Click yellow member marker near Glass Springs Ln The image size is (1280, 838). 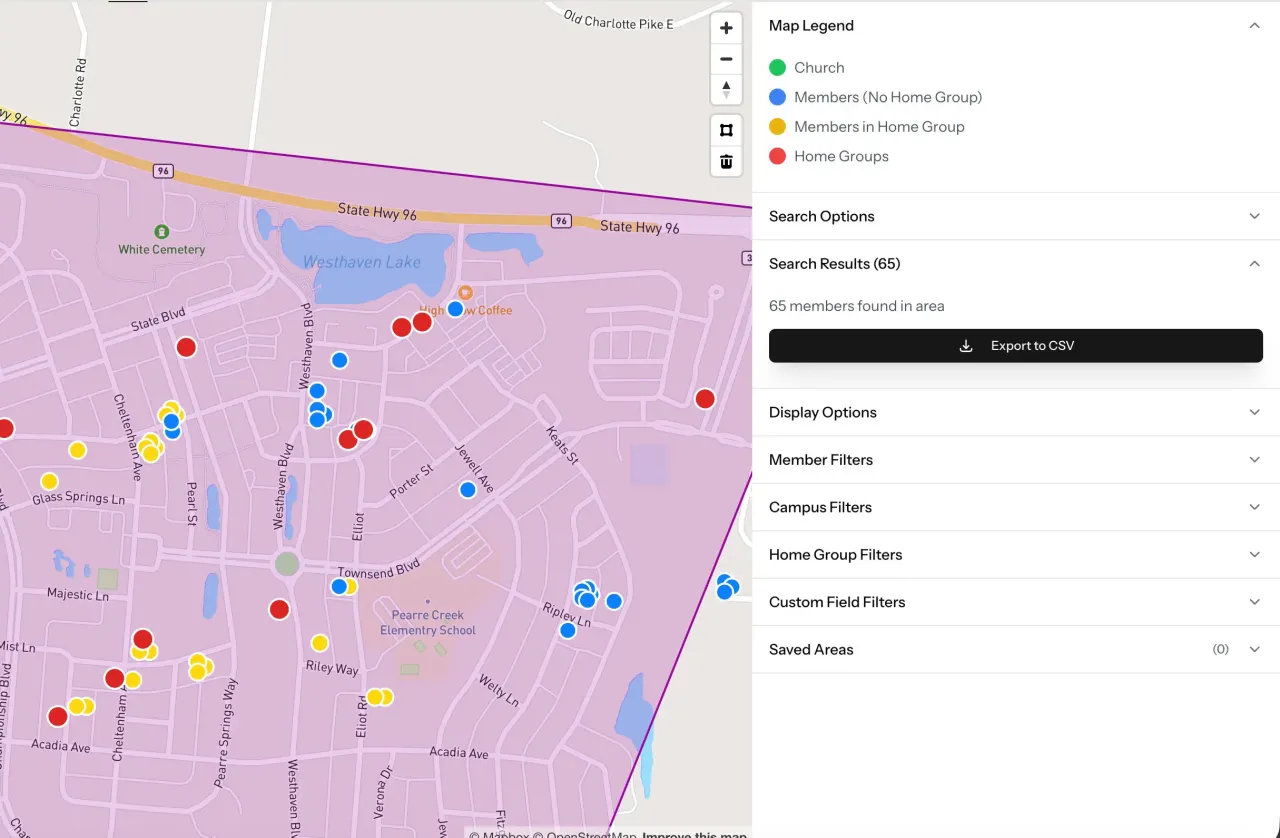pyautogui.click(x=49, y=482)
